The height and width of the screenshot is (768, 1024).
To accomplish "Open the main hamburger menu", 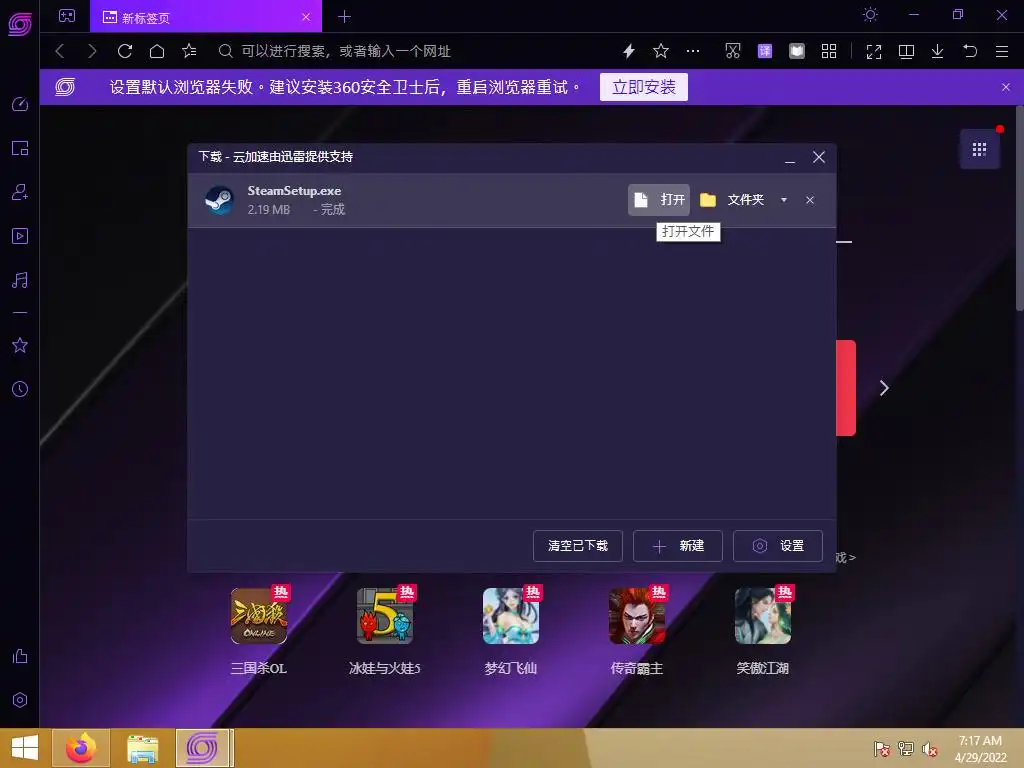I will pyautogui.click(x=1002, y=51).
